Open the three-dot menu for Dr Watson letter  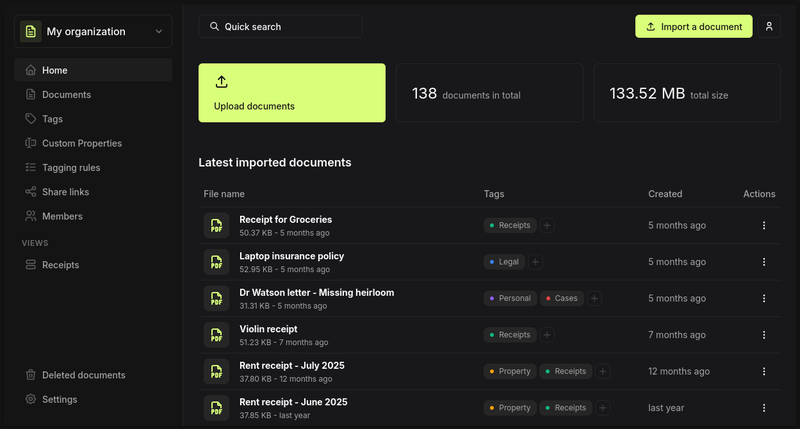point(764,298)
